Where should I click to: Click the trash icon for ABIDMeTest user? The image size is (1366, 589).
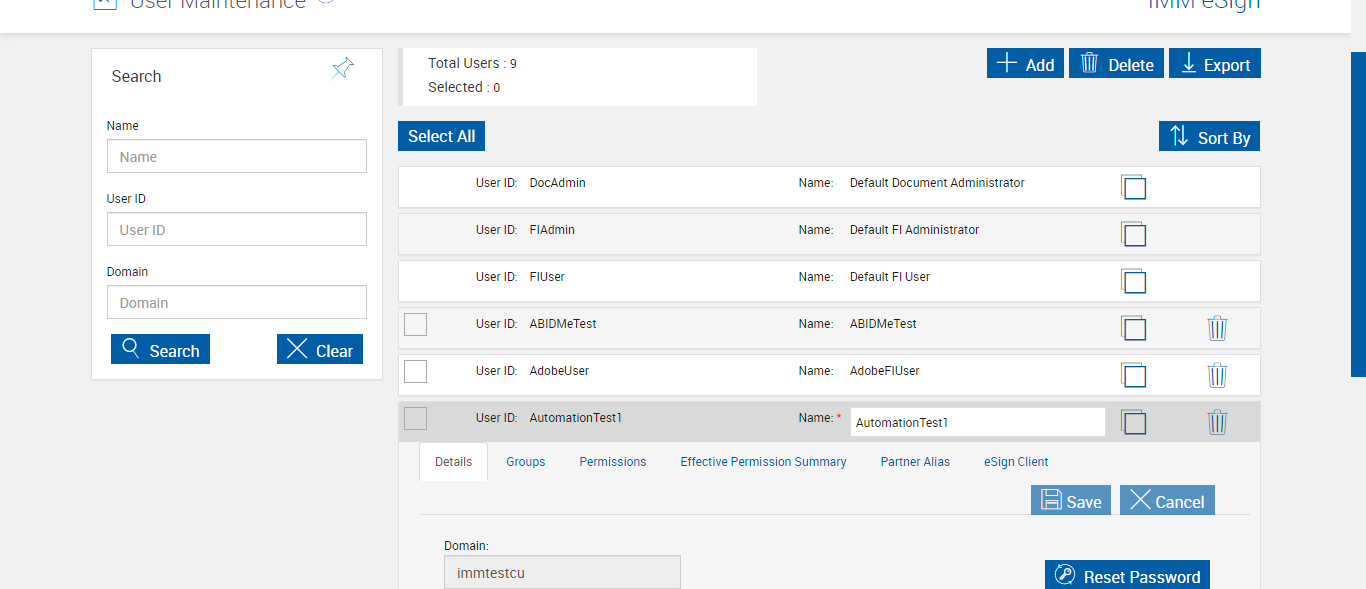tap(1217, 328)
